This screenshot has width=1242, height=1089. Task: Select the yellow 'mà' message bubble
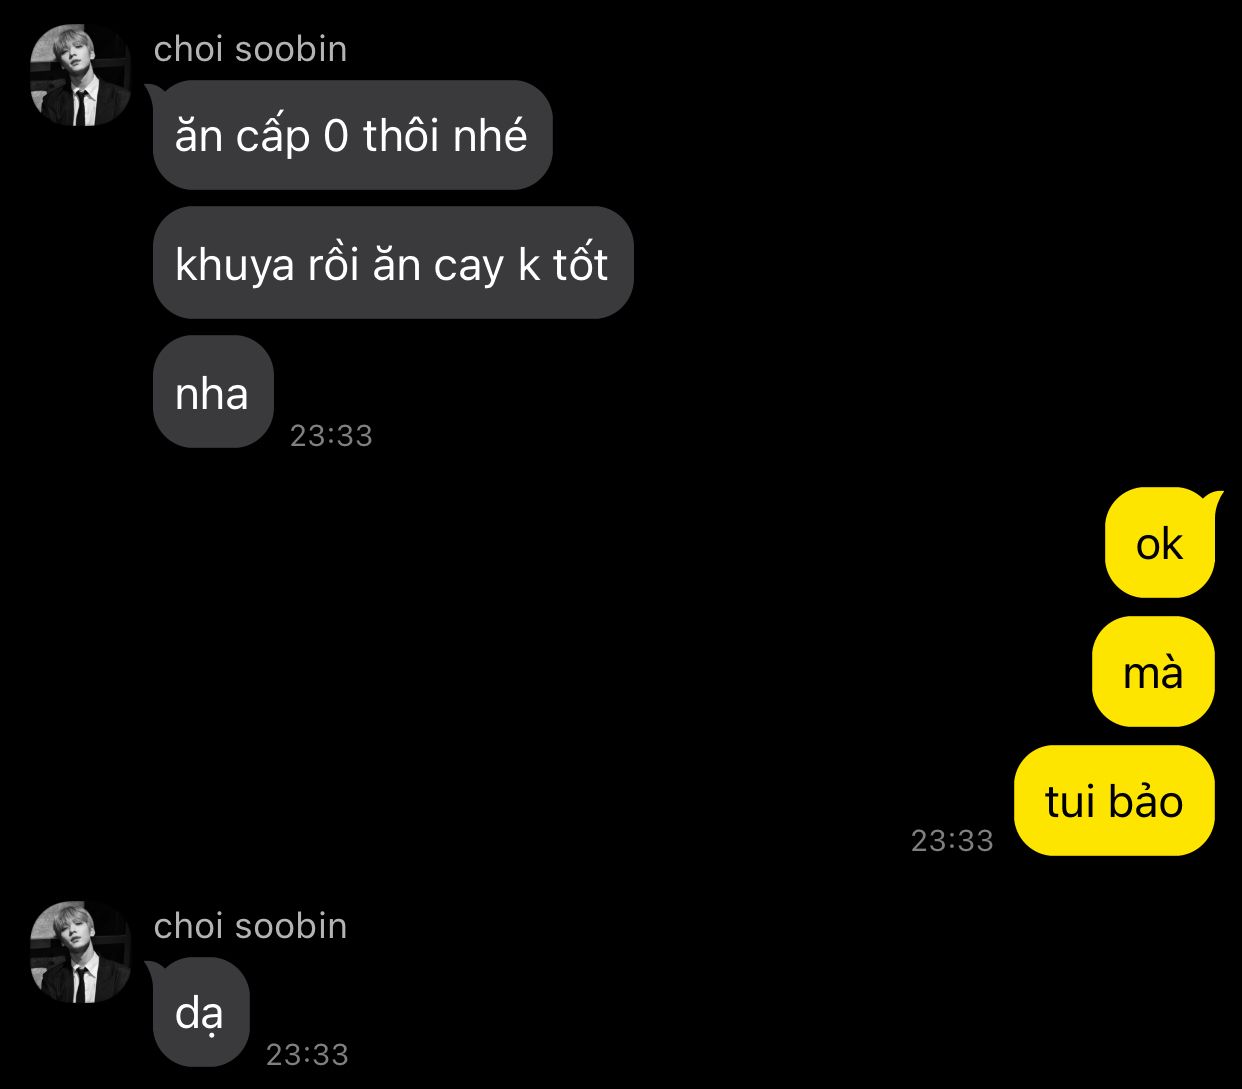[1153, 671]
